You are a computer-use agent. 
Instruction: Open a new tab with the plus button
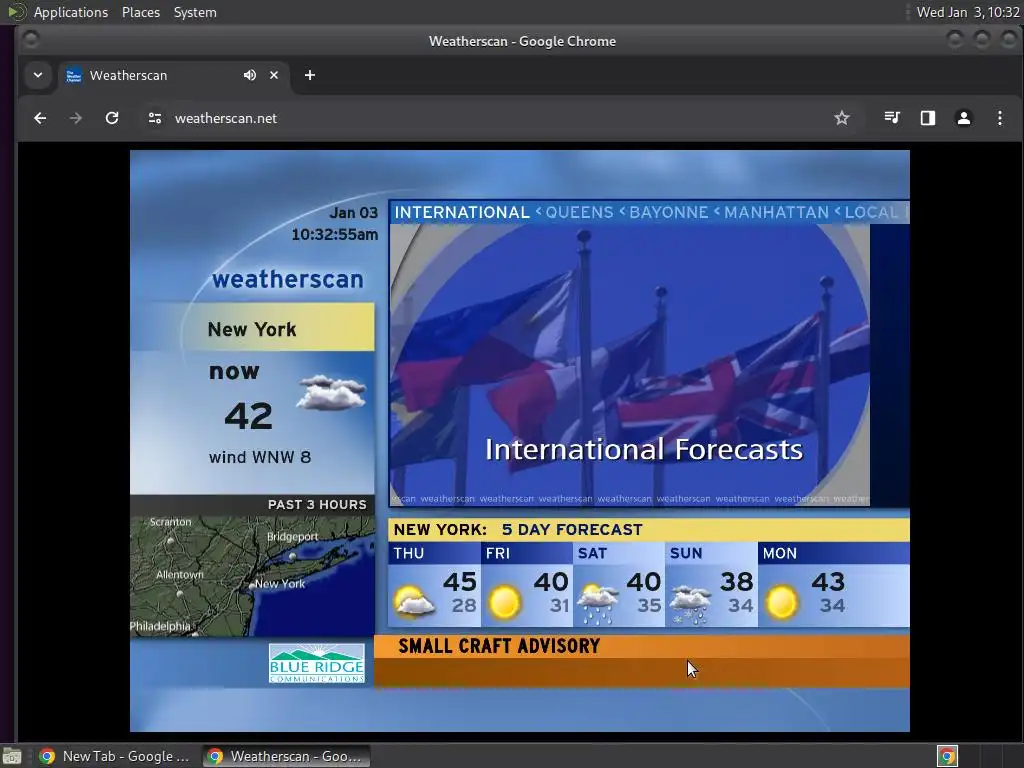310,75
